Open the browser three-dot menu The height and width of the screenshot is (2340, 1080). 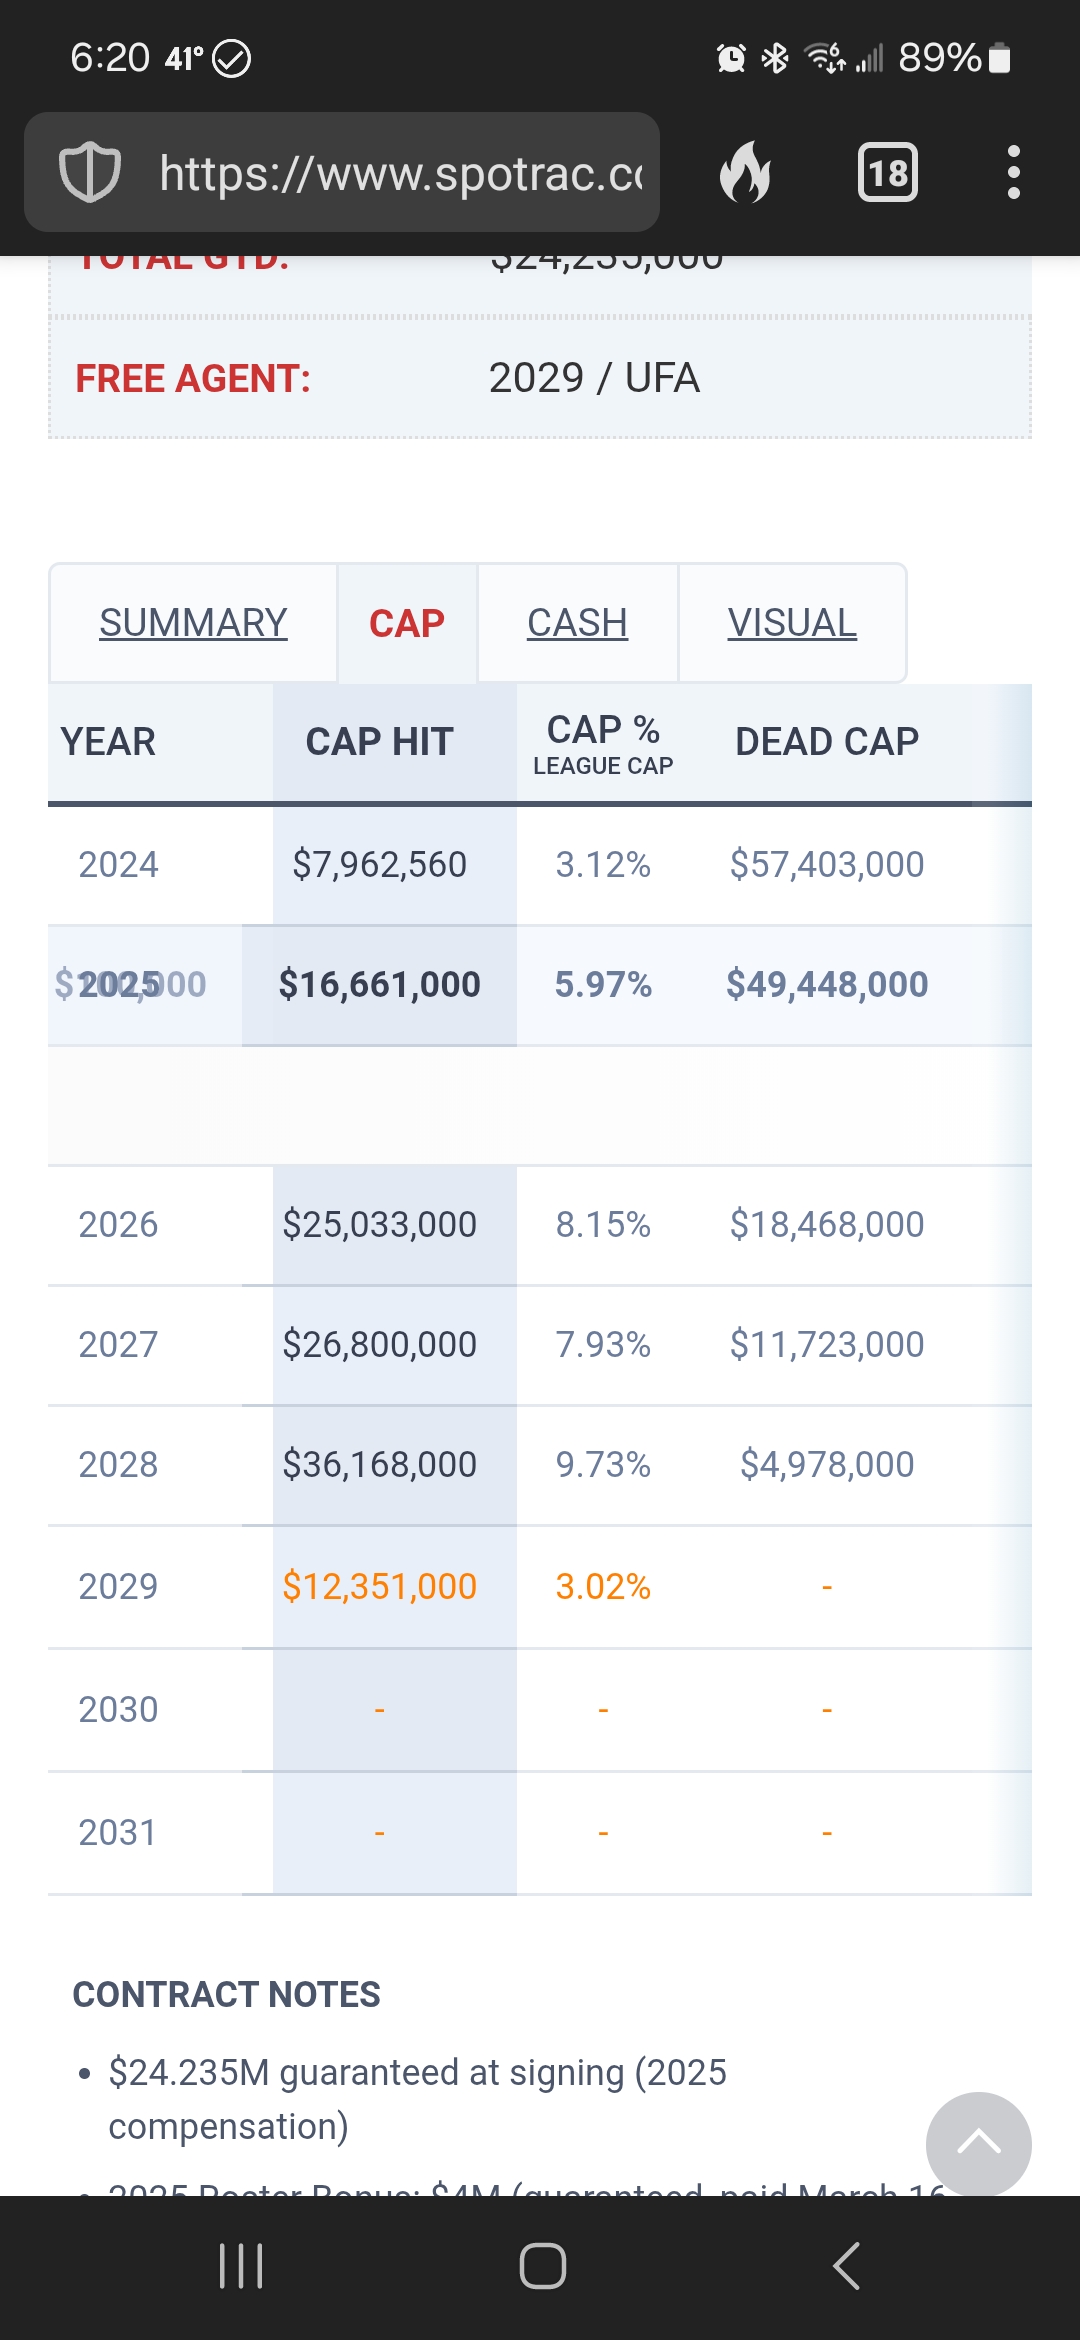click(1013, 172)
